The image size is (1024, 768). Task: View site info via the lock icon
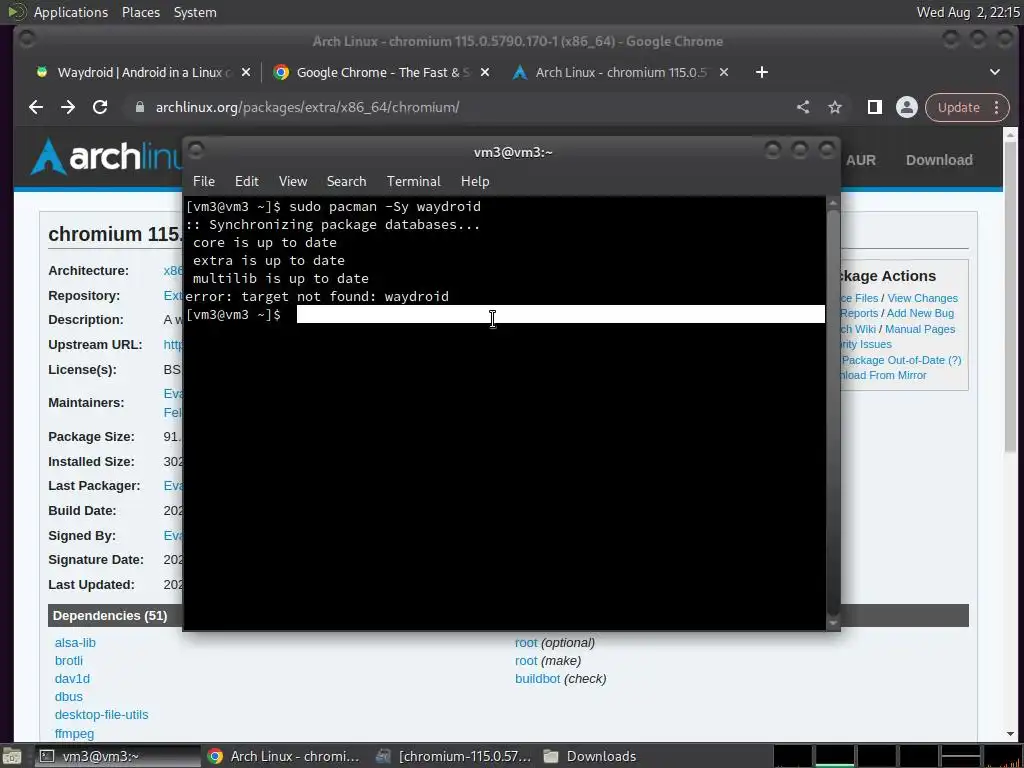click(139, 107)
